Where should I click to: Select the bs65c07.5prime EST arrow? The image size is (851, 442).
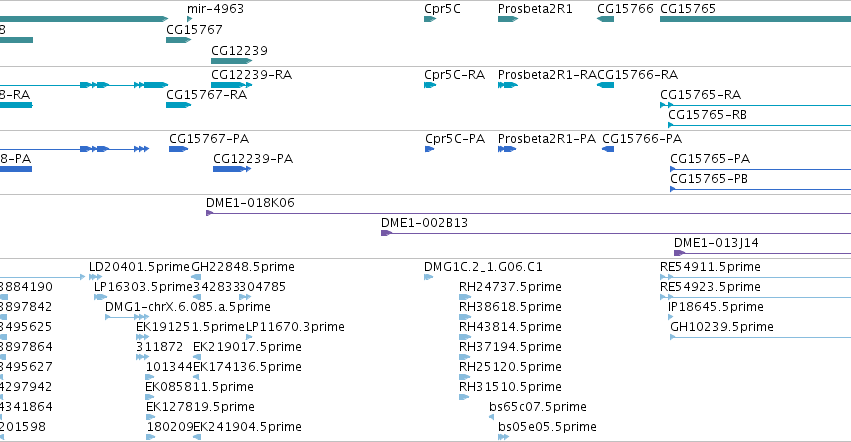tap(491, 417)
